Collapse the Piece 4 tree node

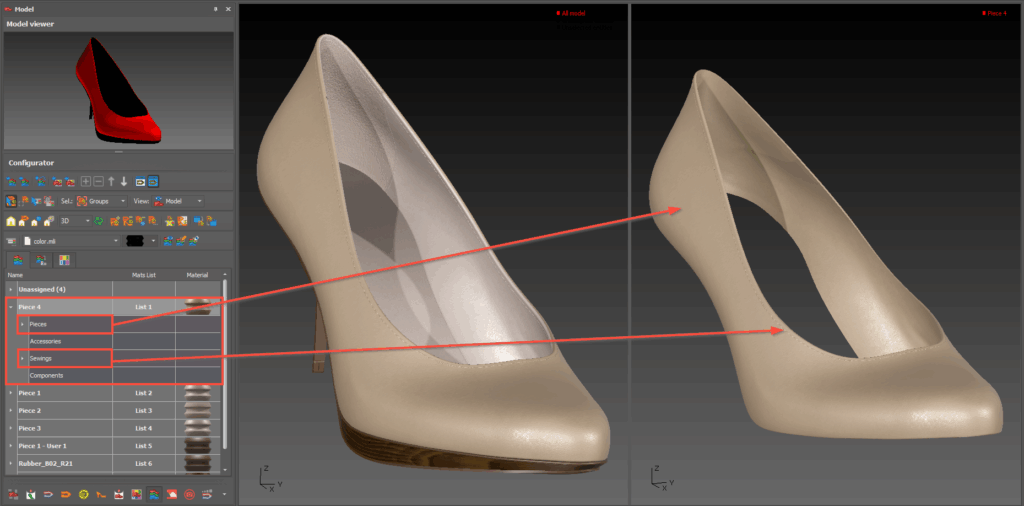point(11,307)
